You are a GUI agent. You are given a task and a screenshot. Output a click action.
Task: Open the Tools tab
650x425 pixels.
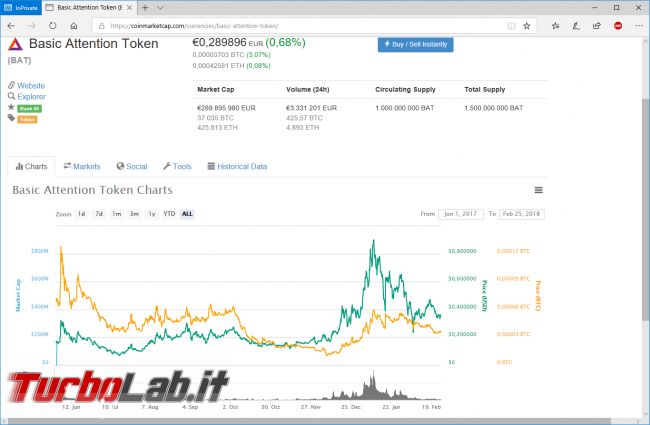pos(177,166)
